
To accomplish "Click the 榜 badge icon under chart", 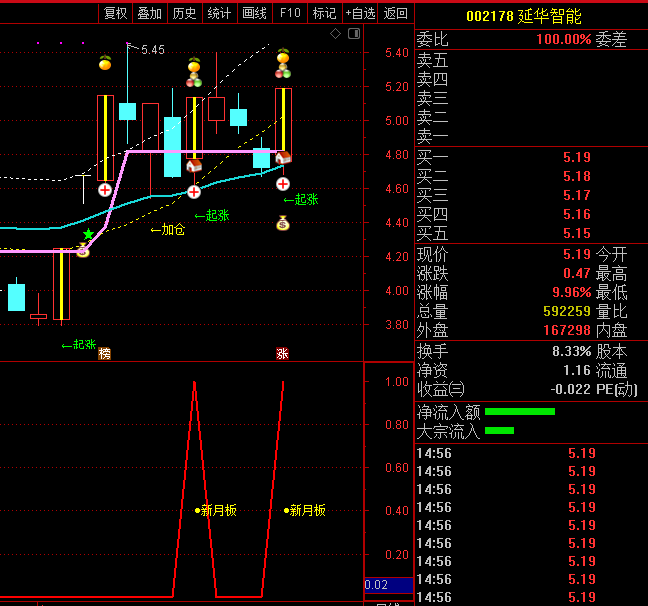I will pos(104,354).
